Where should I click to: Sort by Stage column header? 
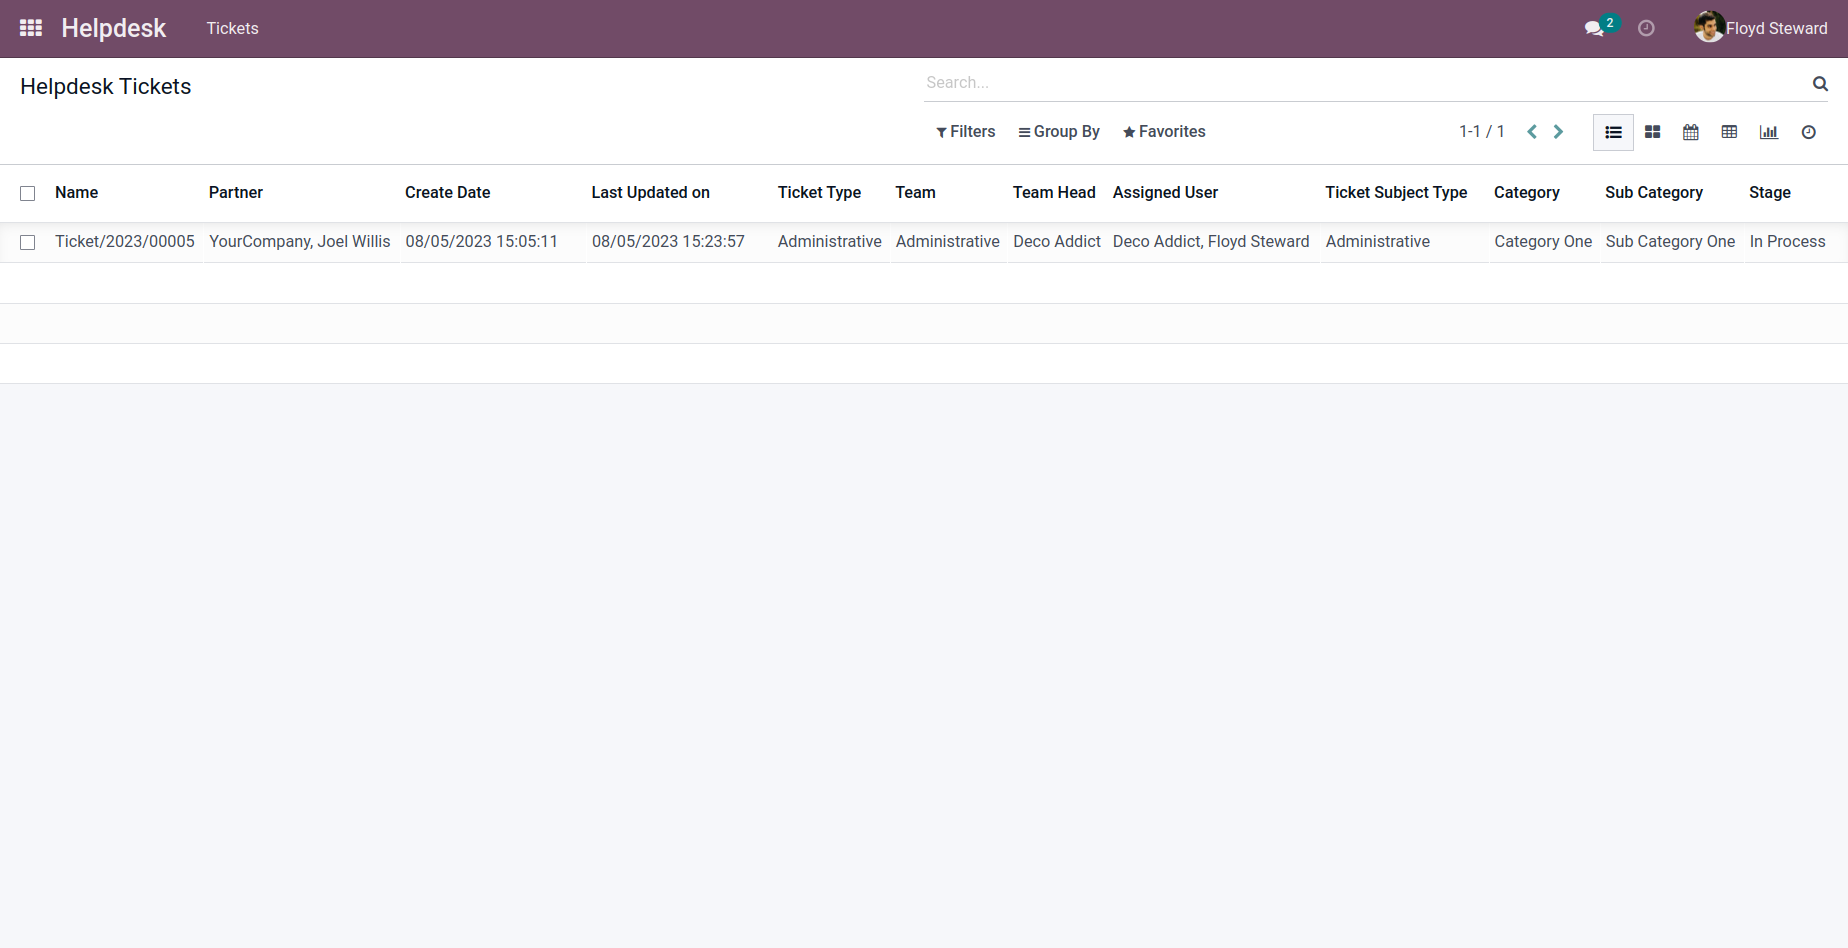[1770, 193]
